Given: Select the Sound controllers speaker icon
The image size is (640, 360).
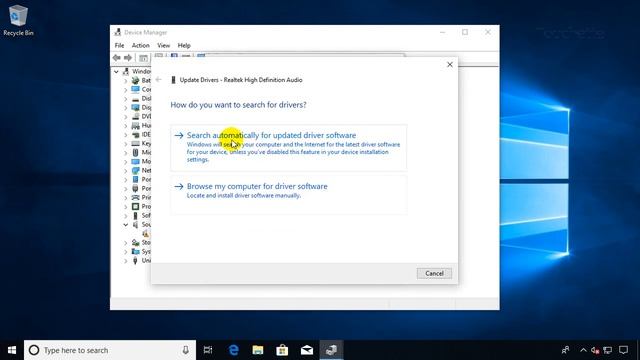Looking at the screenshot, I should (135, 224).
